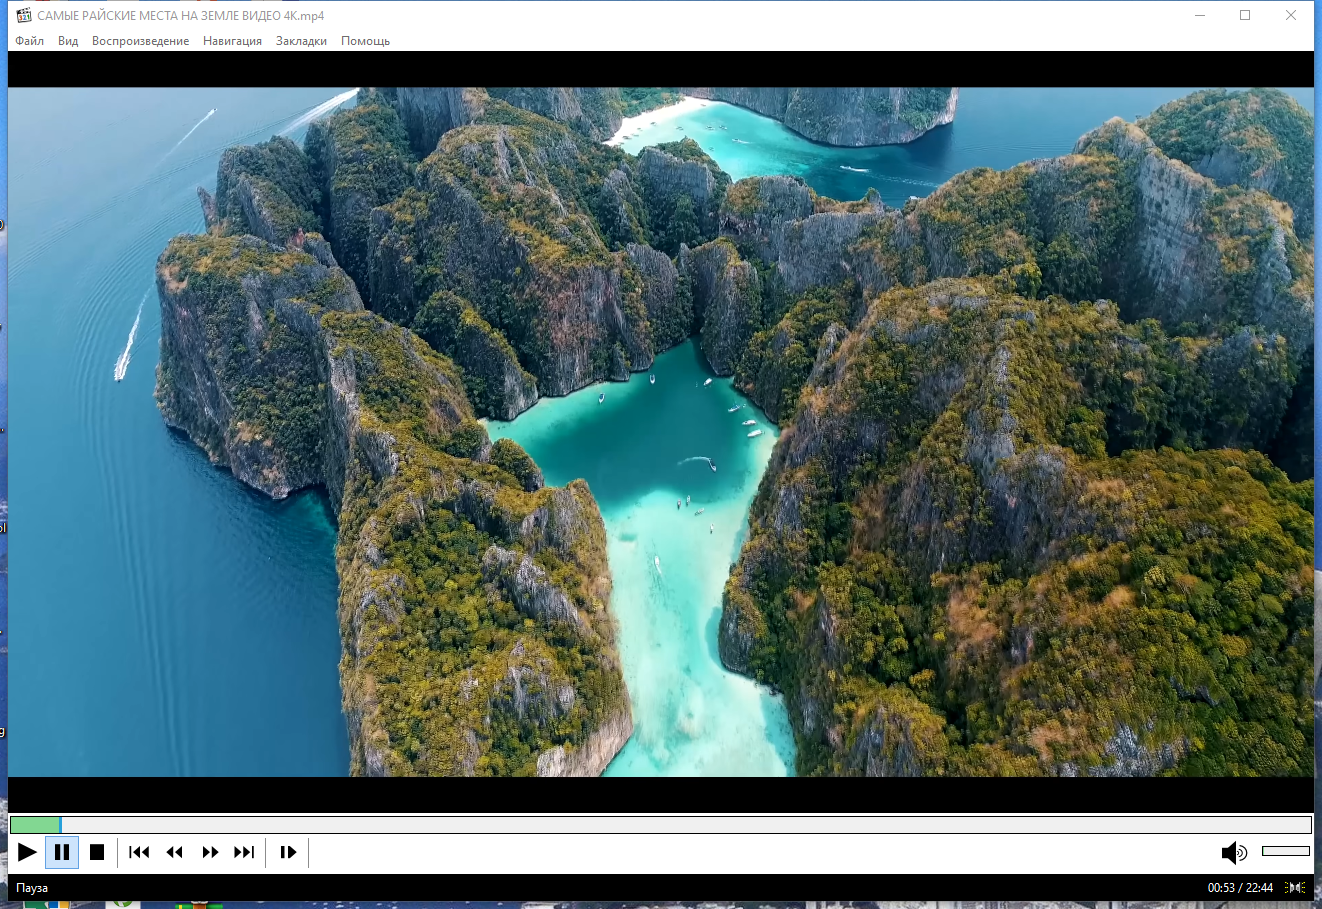Click the middle of the seek bar
This screenshot has height=909, width=1322.
(x=660, y=825)
